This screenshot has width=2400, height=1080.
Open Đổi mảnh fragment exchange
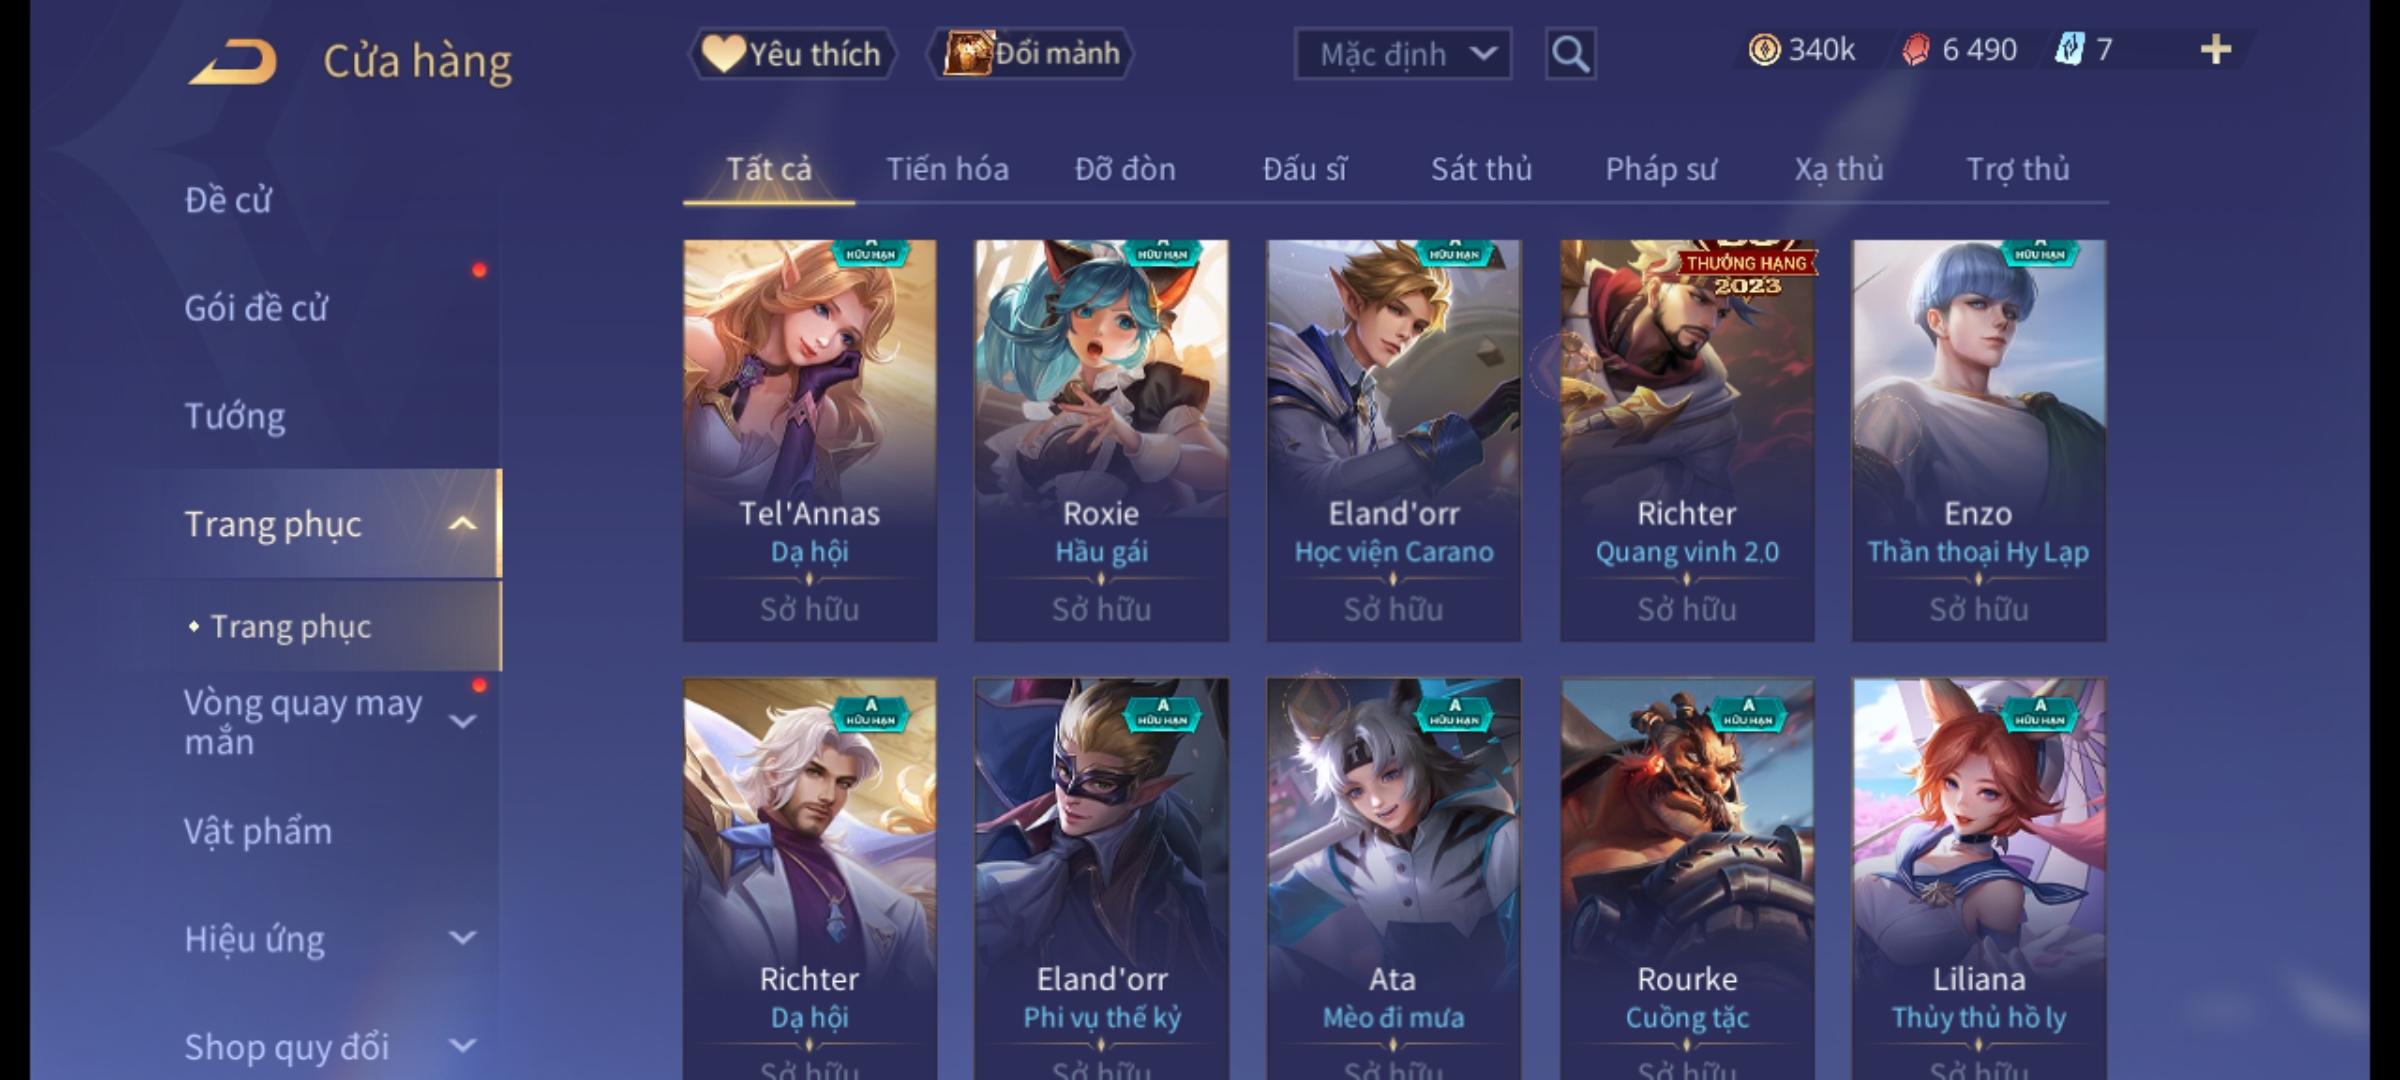pos(1031,54)
